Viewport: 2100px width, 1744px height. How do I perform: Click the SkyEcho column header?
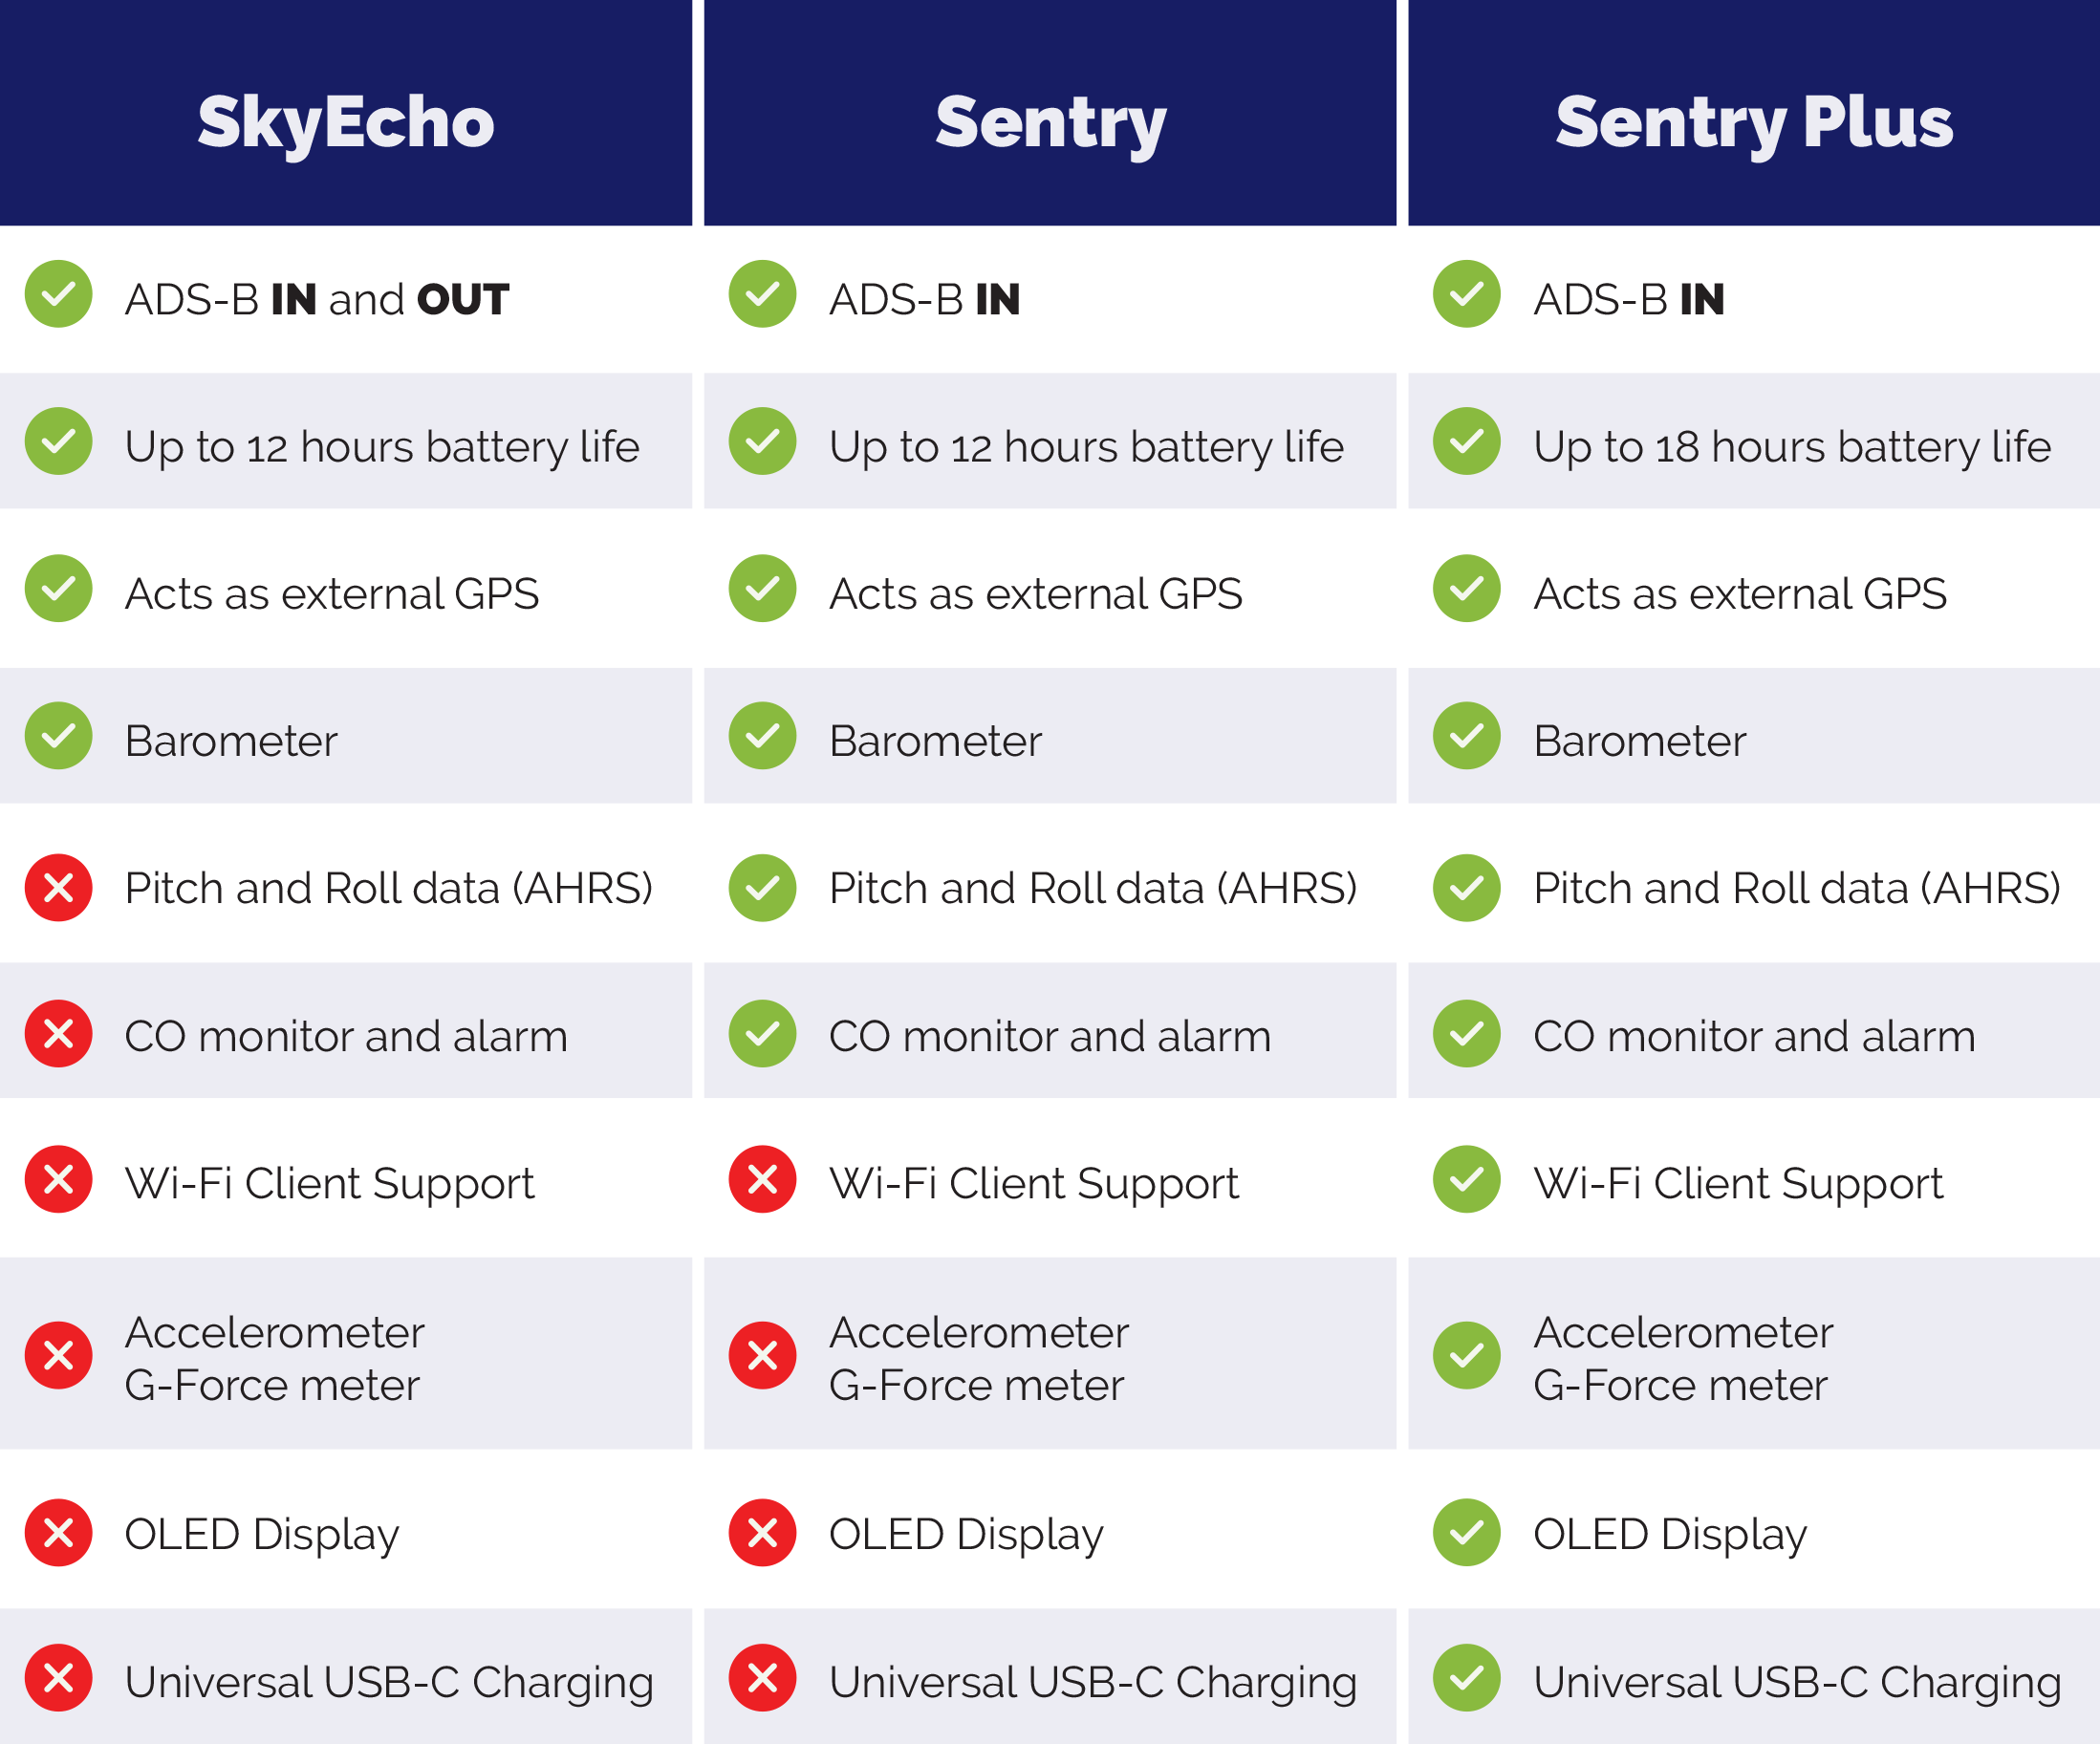tap(345, 122)
